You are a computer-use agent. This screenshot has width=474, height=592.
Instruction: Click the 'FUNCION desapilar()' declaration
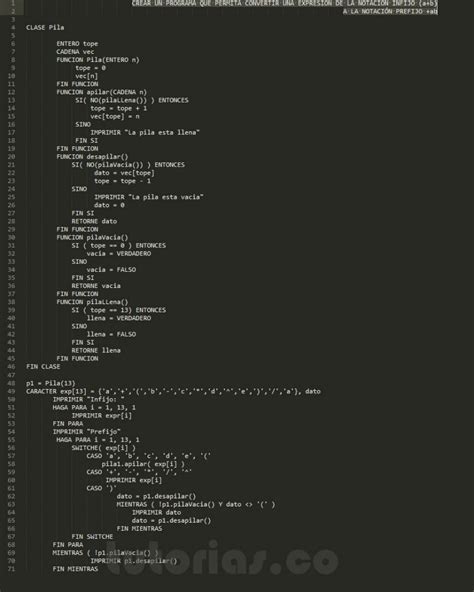(x=92, y=157)
